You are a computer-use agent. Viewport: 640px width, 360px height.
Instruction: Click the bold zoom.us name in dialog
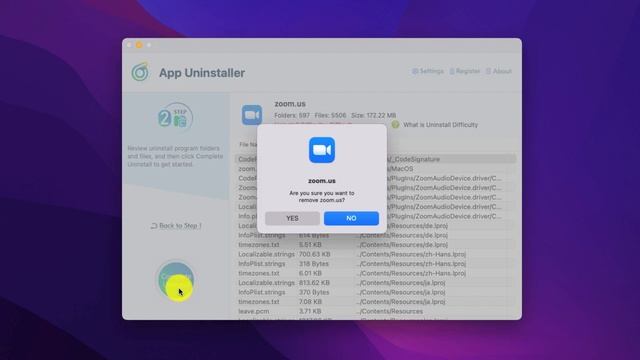322,181
